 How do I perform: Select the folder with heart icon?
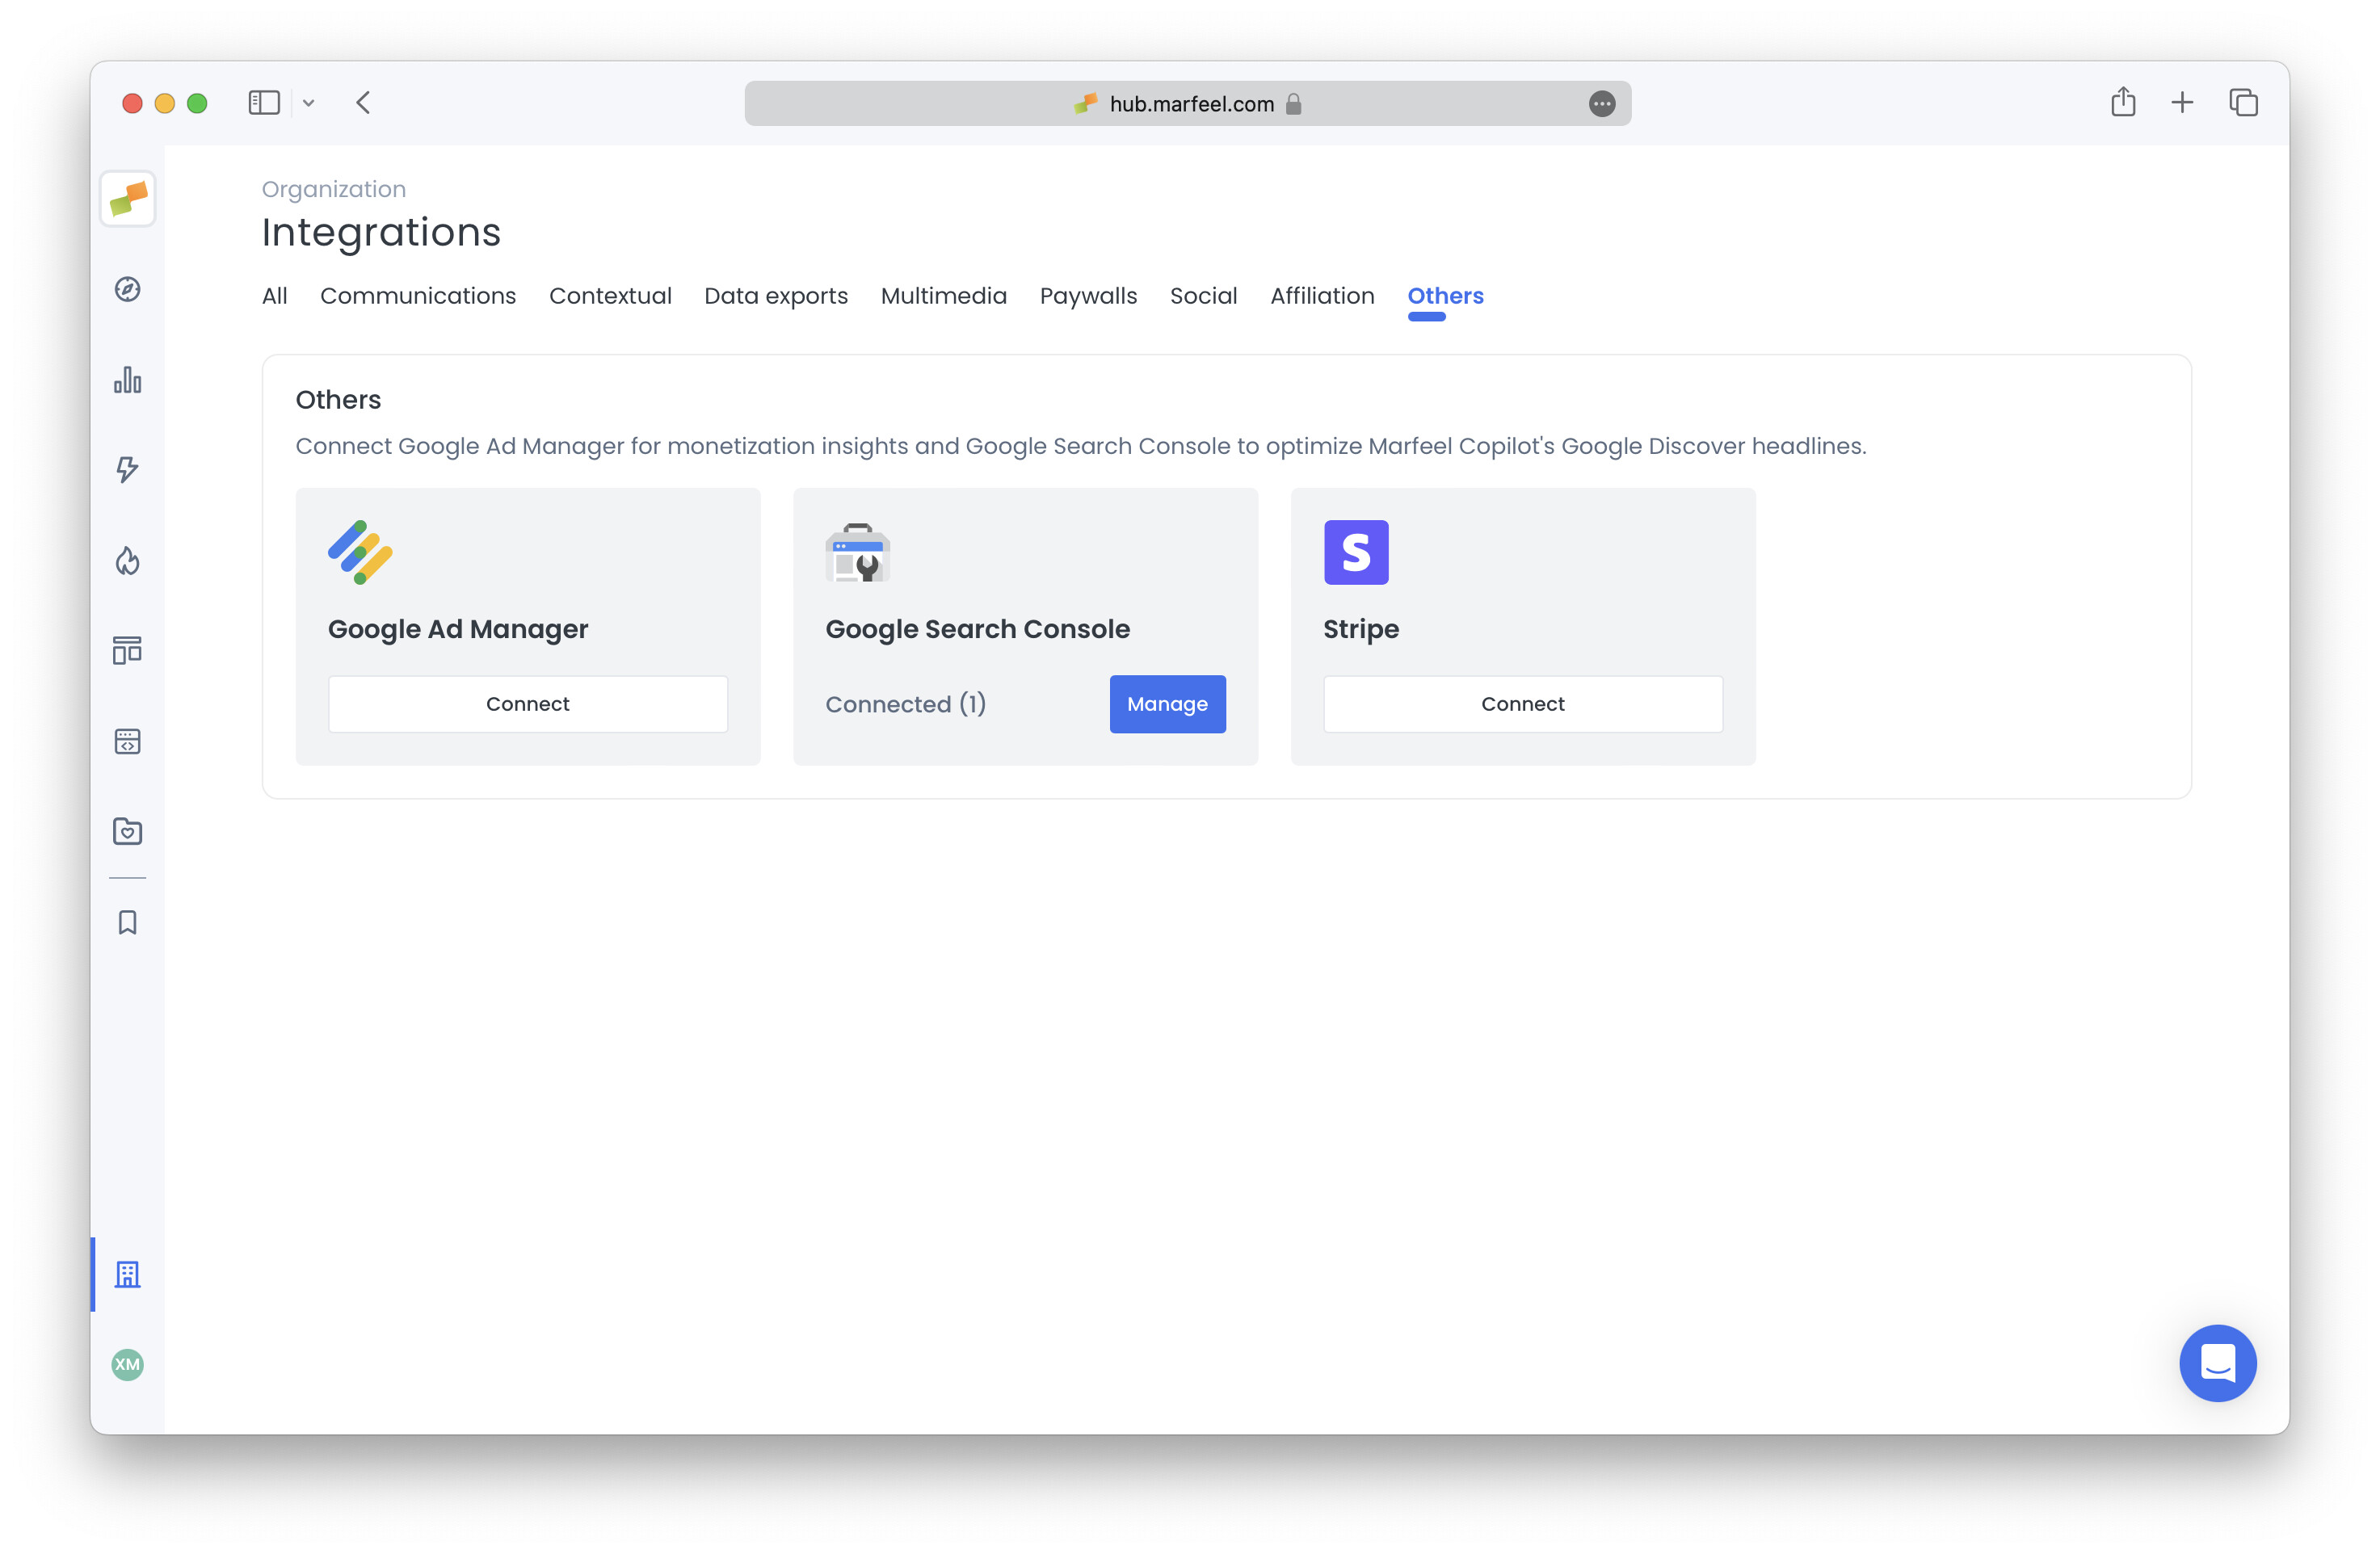[x=127, y=831]
